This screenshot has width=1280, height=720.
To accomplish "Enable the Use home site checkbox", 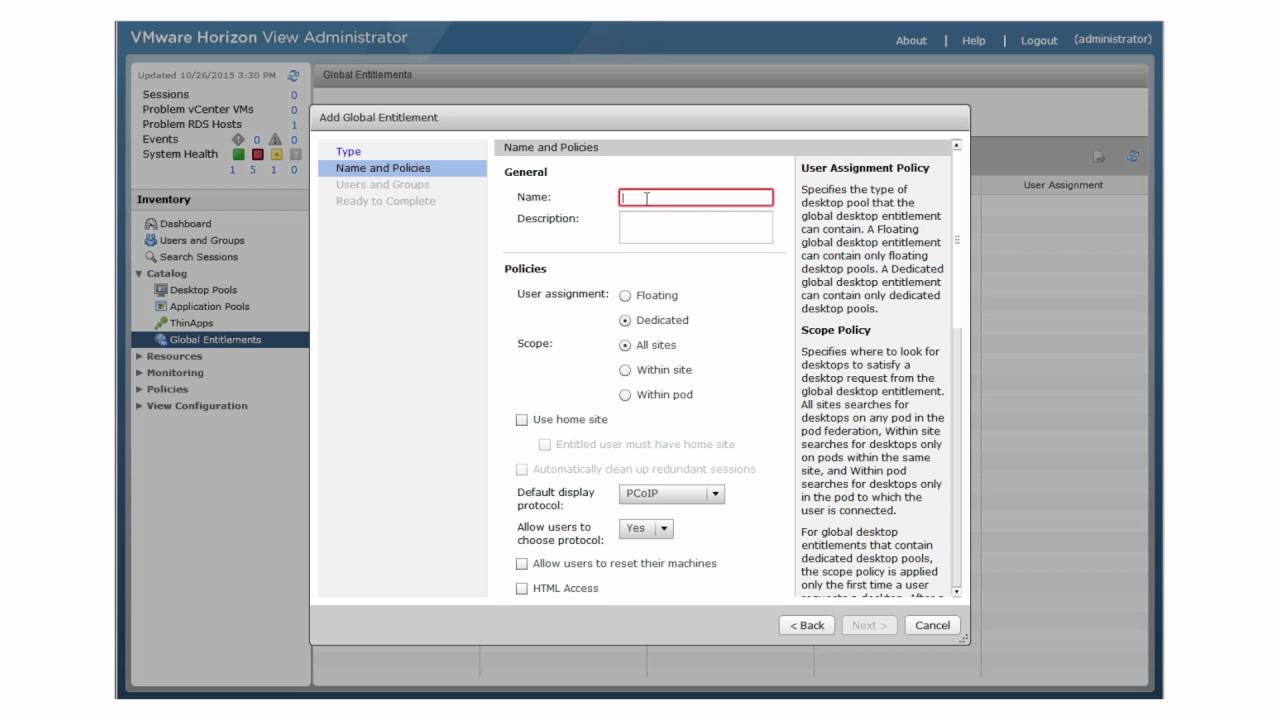I will pyautogui.click(x=522, y=420).
